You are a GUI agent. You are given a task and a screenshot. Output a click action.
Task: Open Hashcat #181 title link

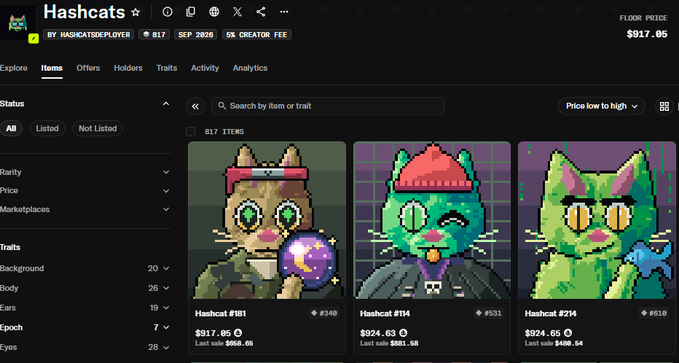(x=220, y=313)
